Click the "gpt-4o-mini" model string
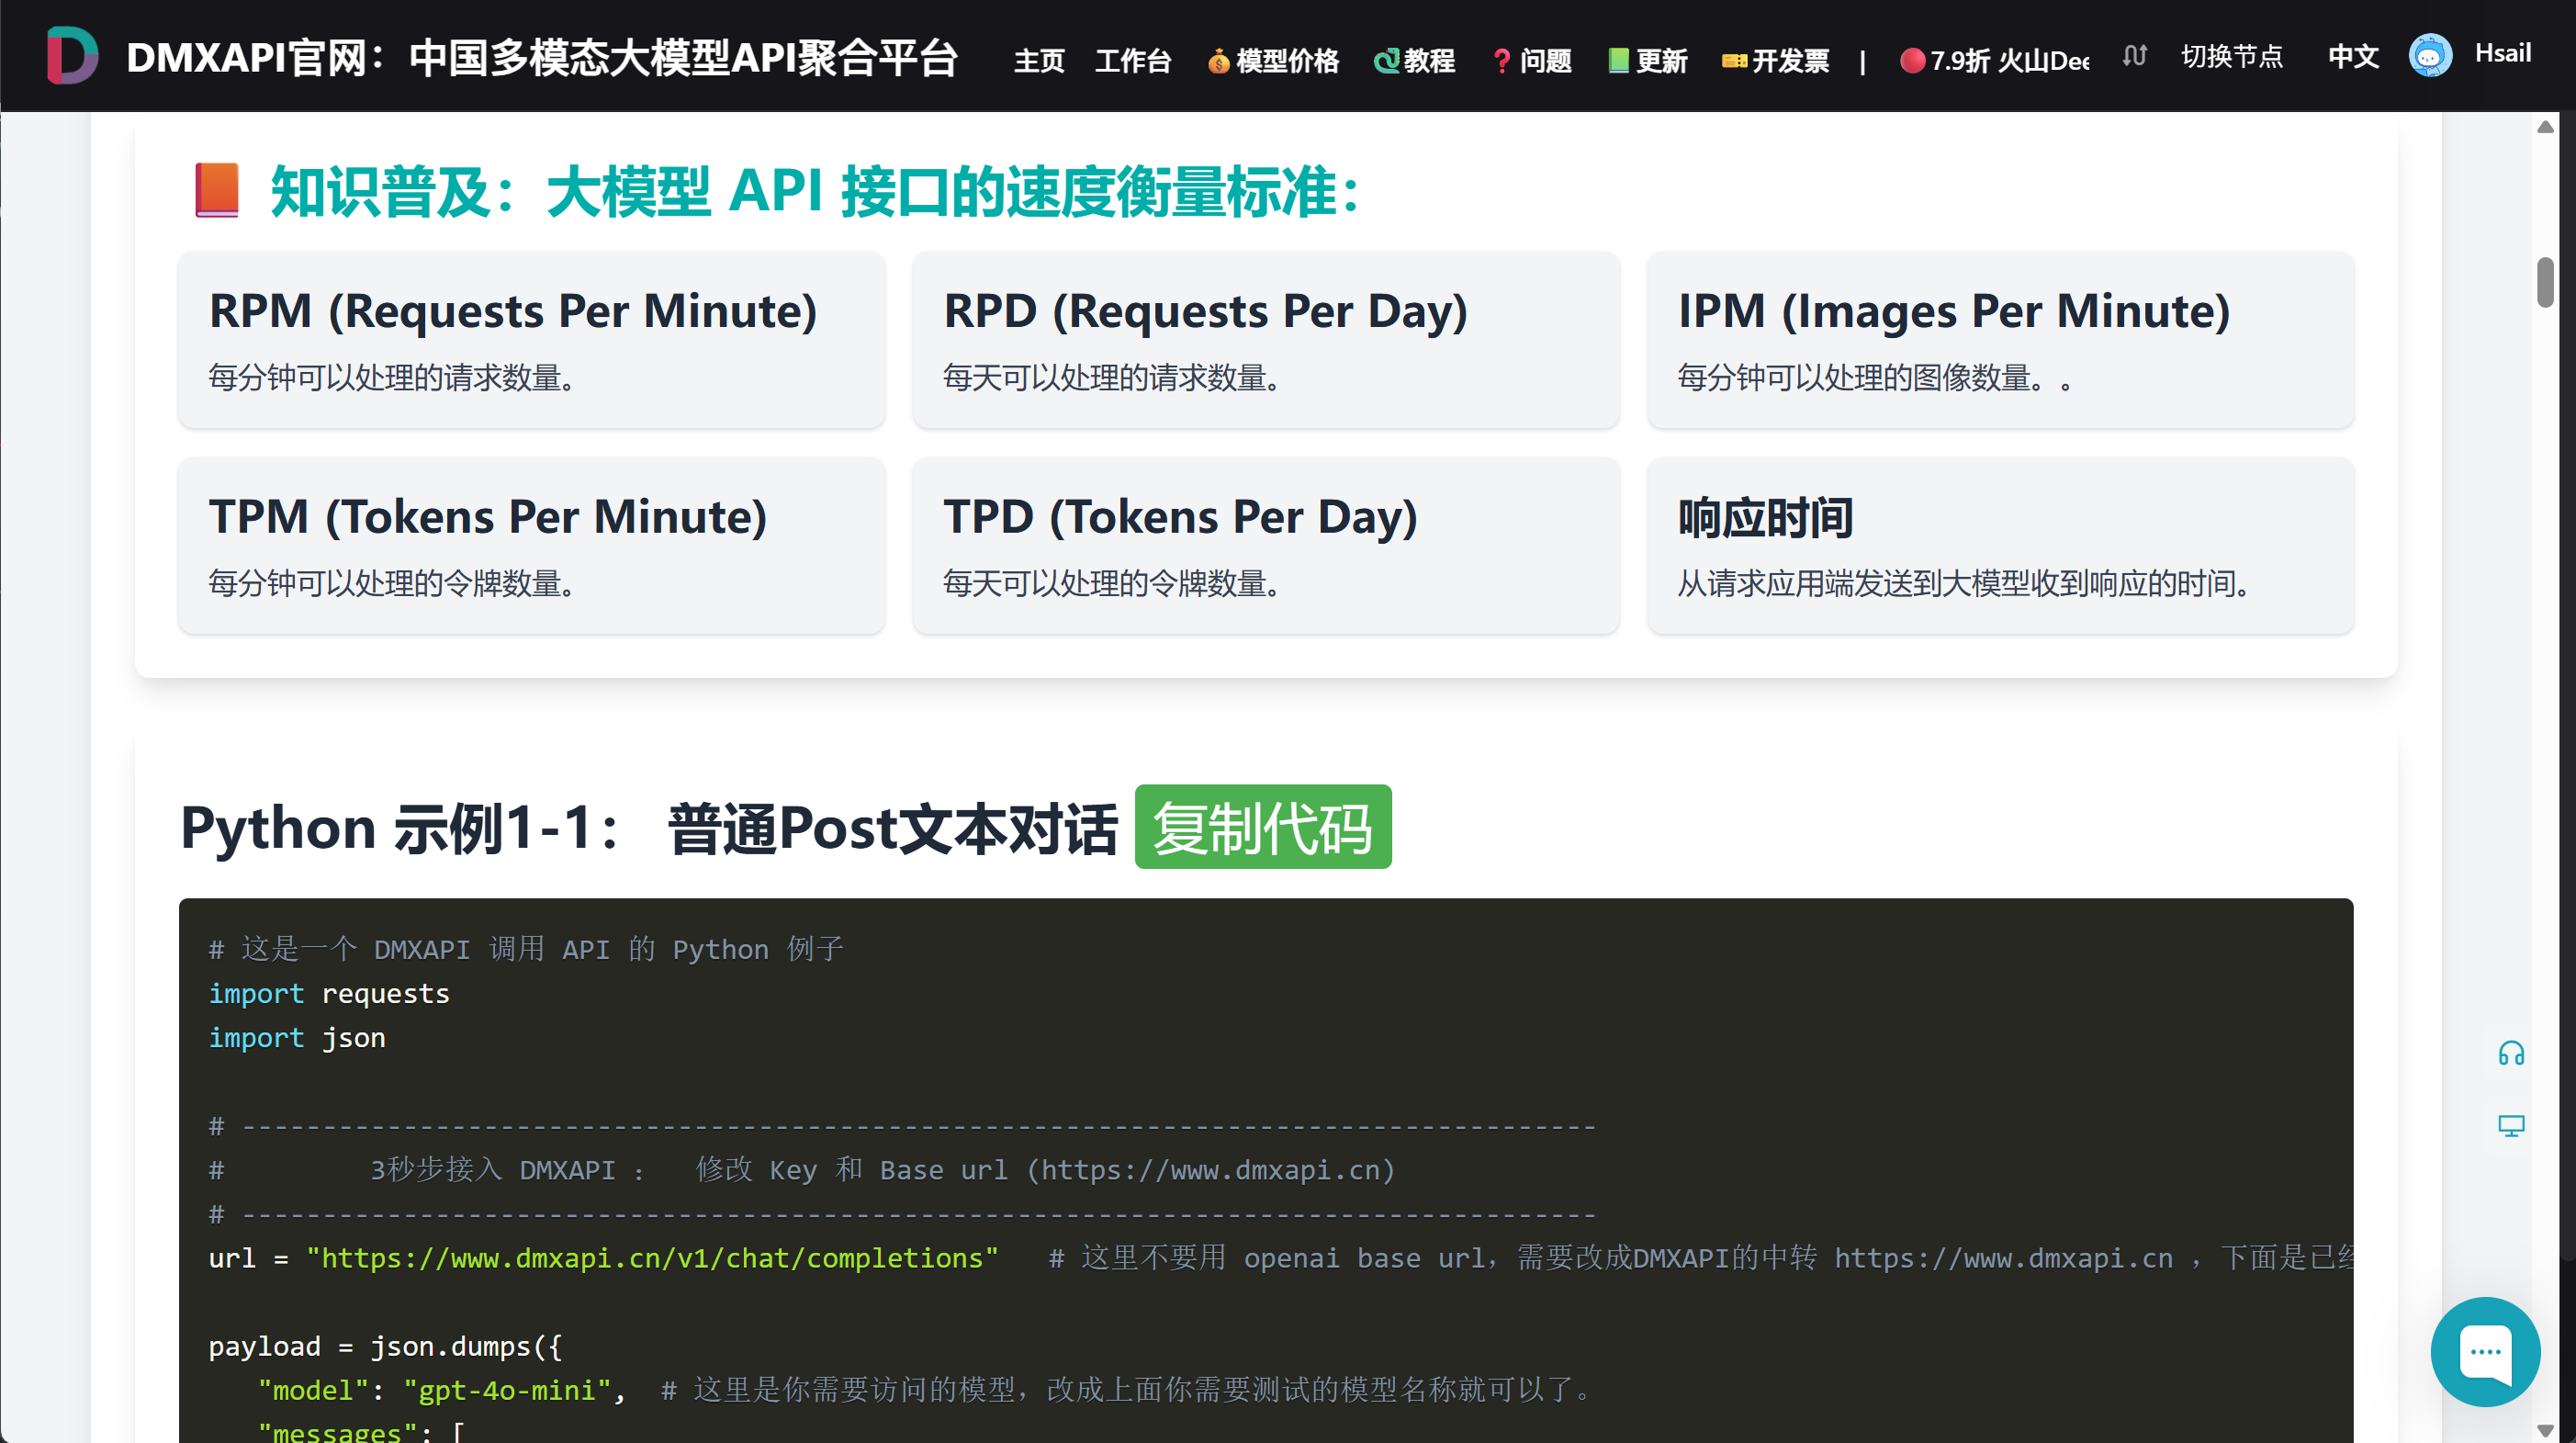2576x1443 pixels. point(507,1390)
